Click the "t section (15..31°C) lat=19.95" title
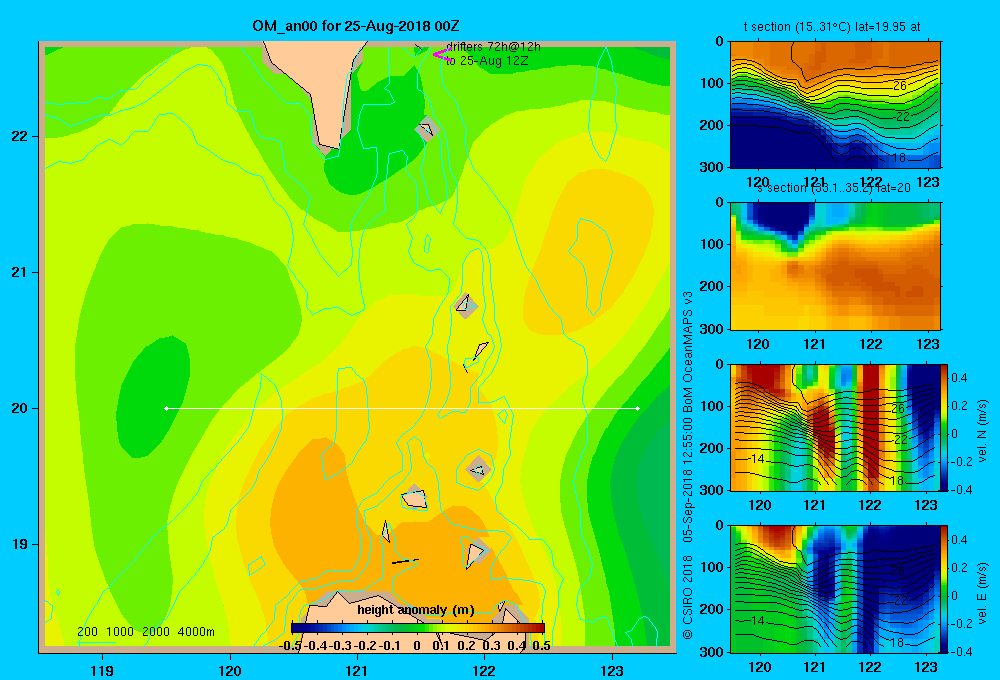 (832, 27)
